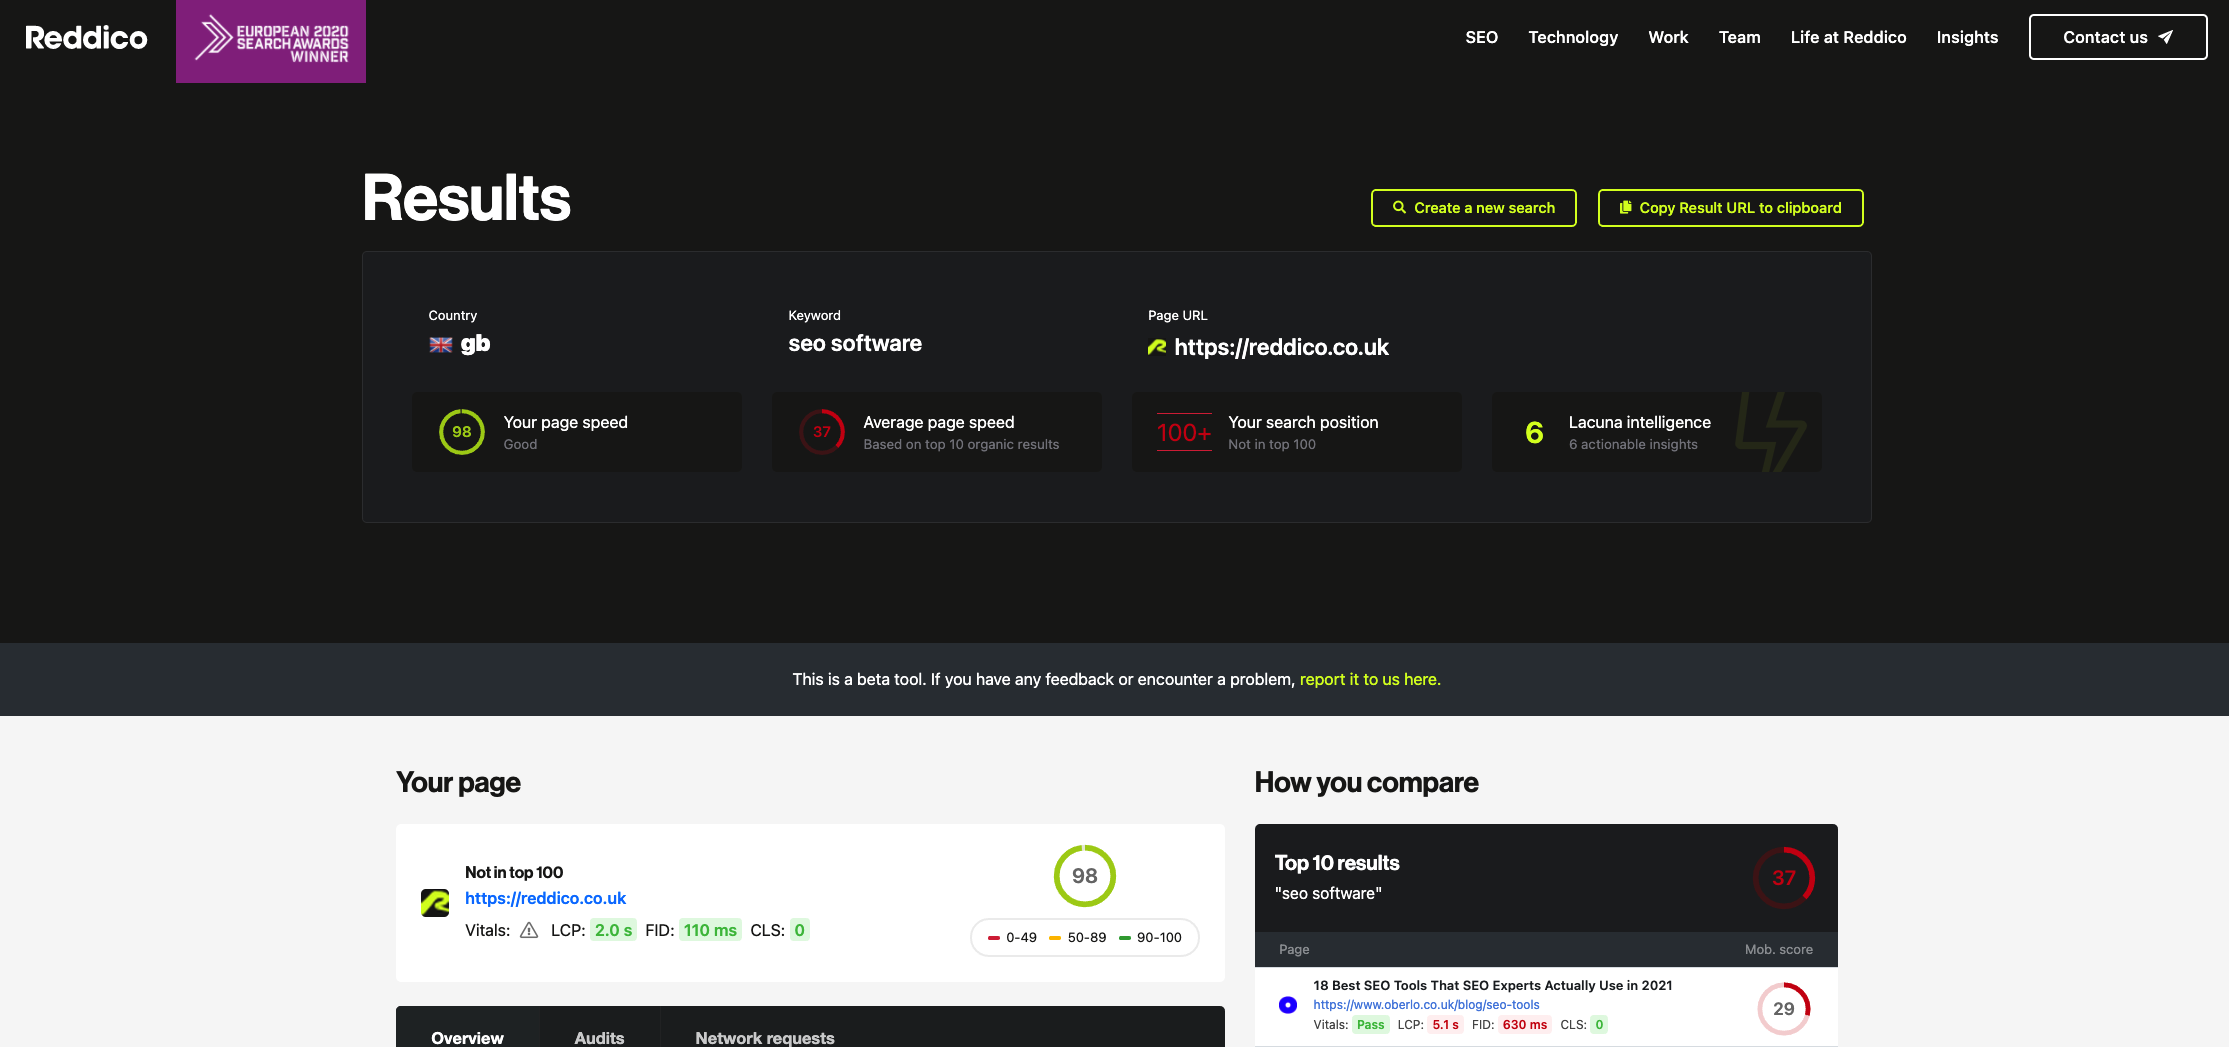The width and height of the screenshot is (2229, 1047).
Task: Click the Top 10 results heading
Action: 1337,863
